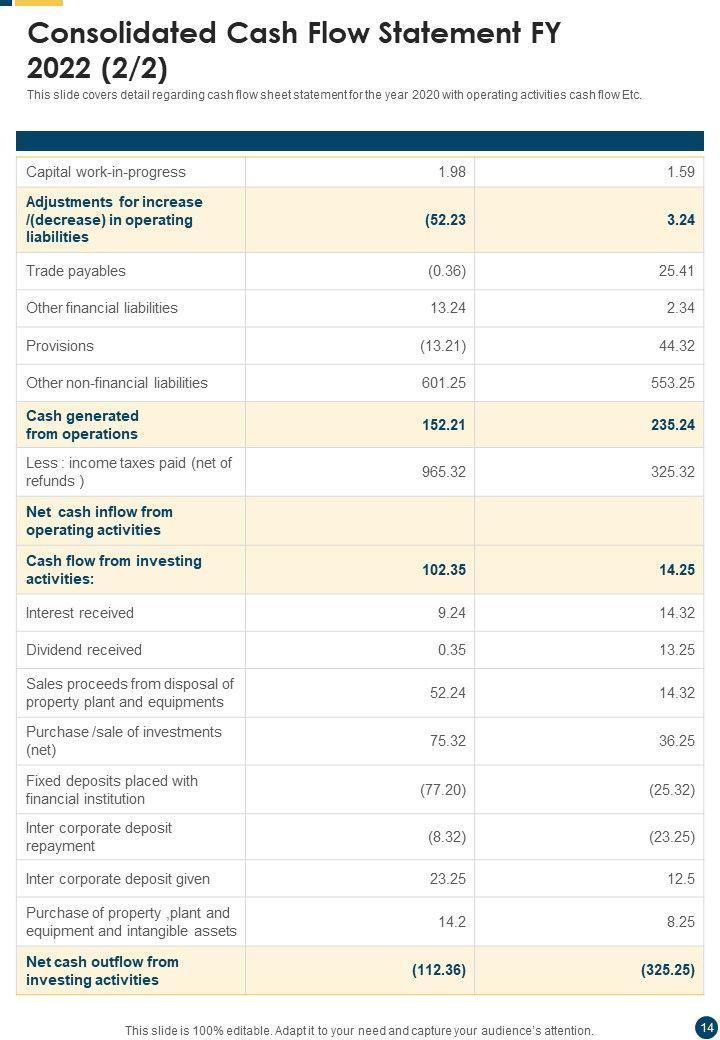Click the editable slide footer note text

pyautogui.click(x=359, y=1030)
